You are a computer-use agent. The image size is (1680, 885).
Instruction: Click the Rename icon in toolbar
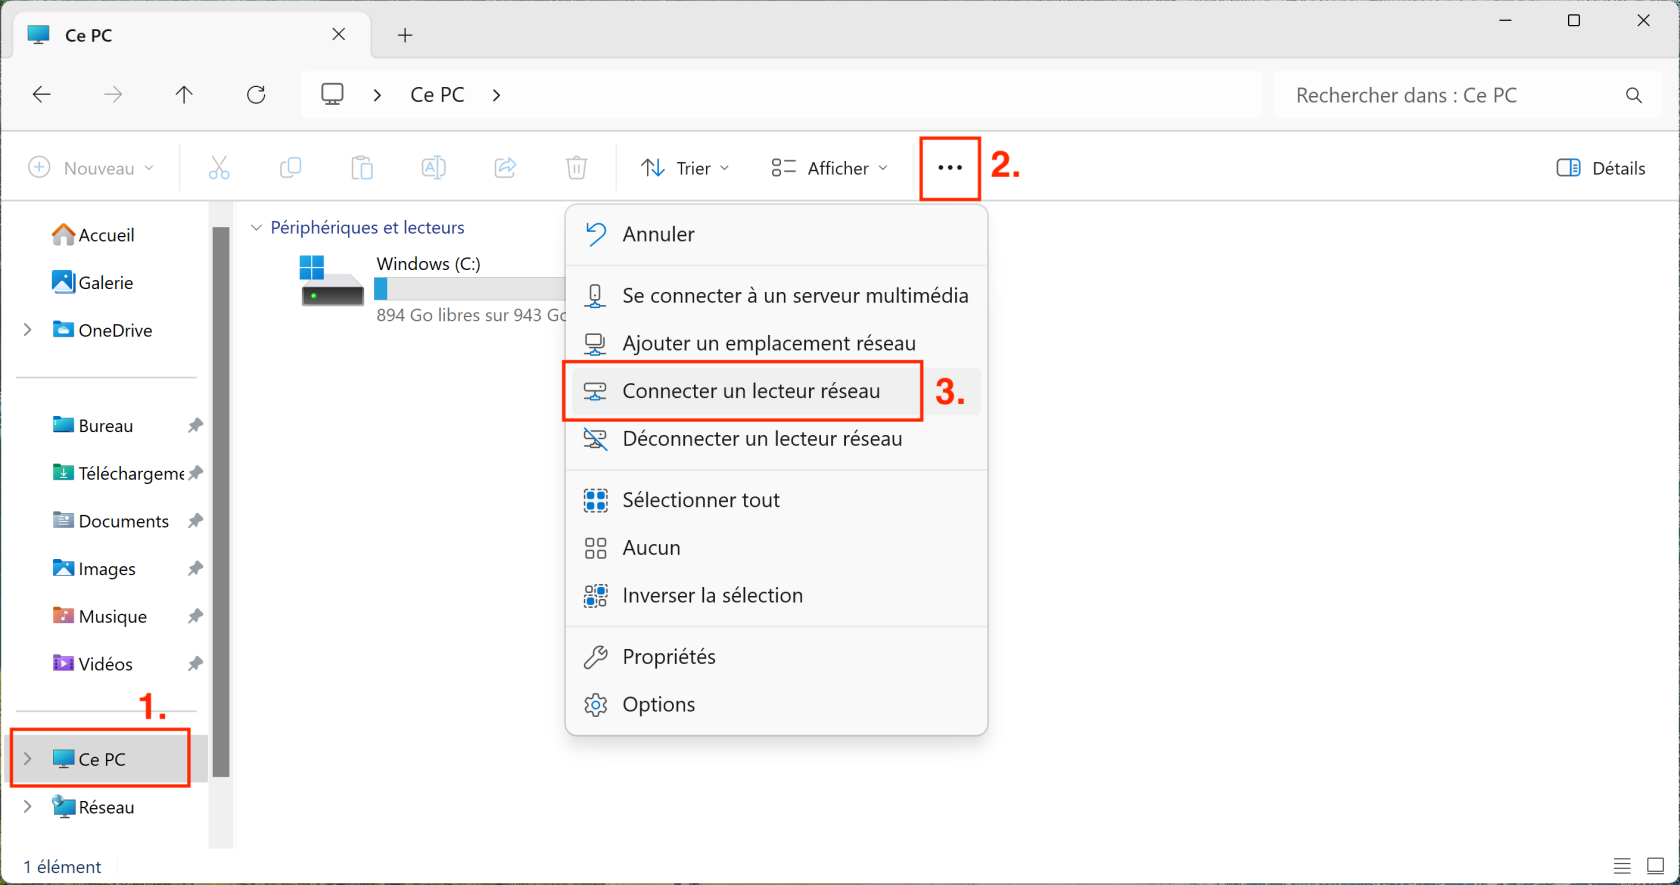coord(433,168)
